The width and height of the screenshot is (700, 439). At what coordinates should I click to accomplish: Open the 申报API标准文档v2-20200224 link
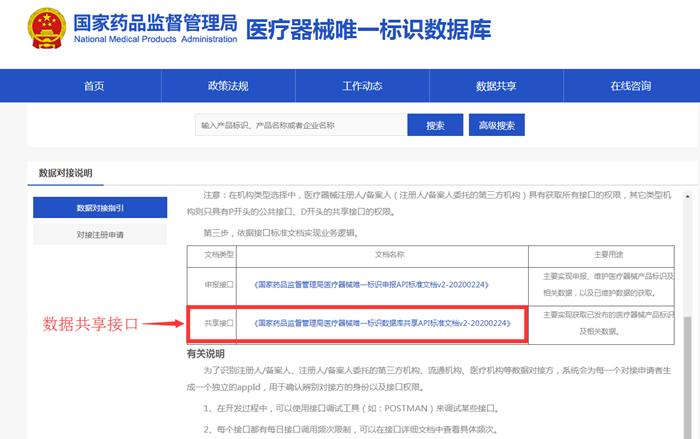371,284
